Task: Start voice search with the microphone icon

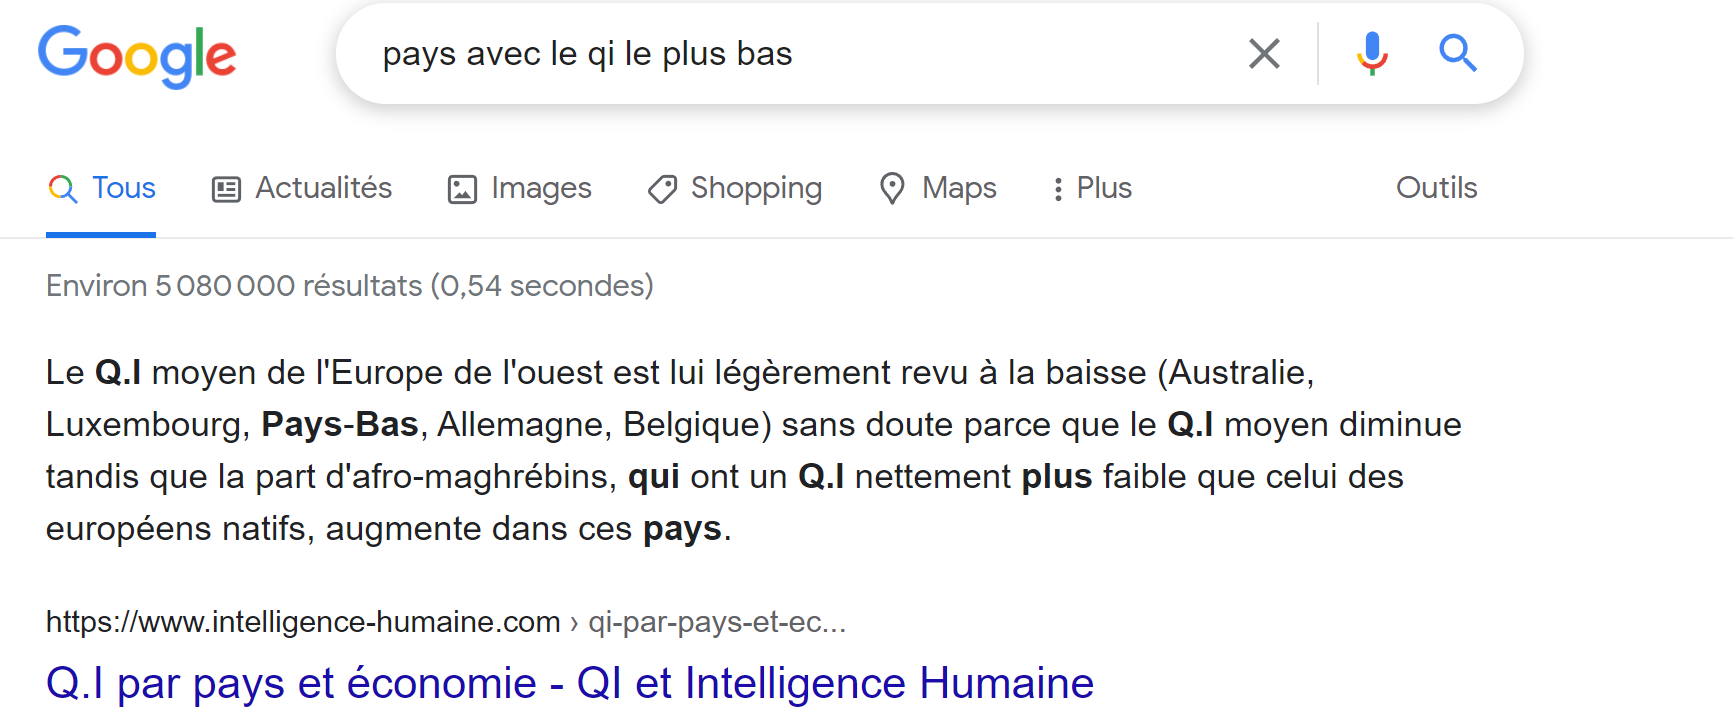Action: [1372, 54]
